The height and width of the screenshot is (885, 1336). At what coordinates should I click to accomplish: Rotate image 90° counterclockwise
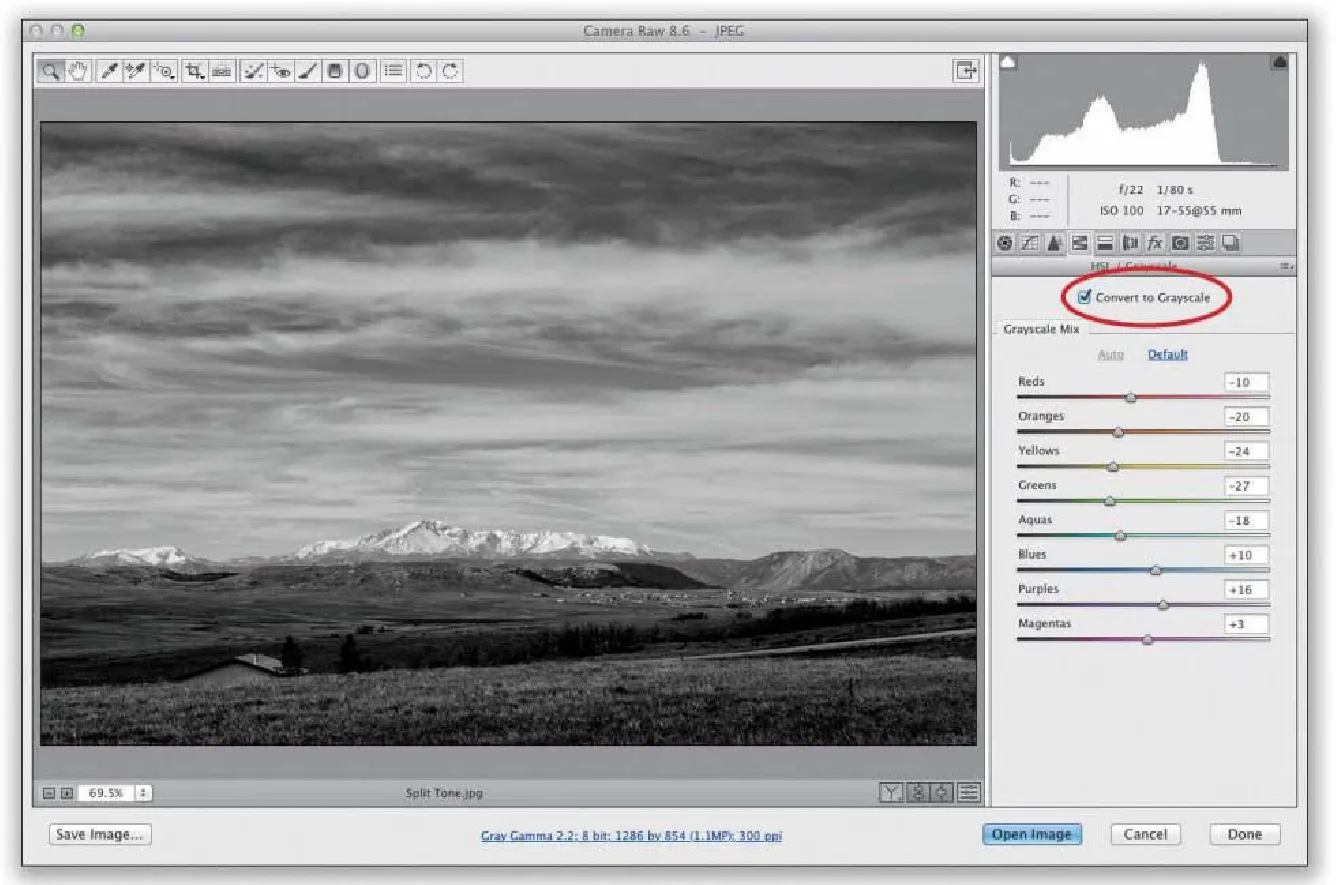click(424, 70)
